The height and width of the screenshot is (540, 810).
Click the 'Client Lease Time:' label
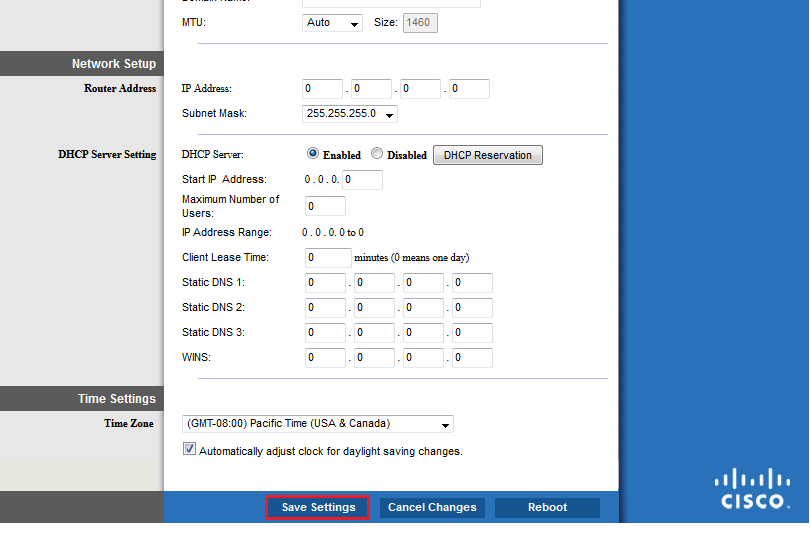[225, 257]
